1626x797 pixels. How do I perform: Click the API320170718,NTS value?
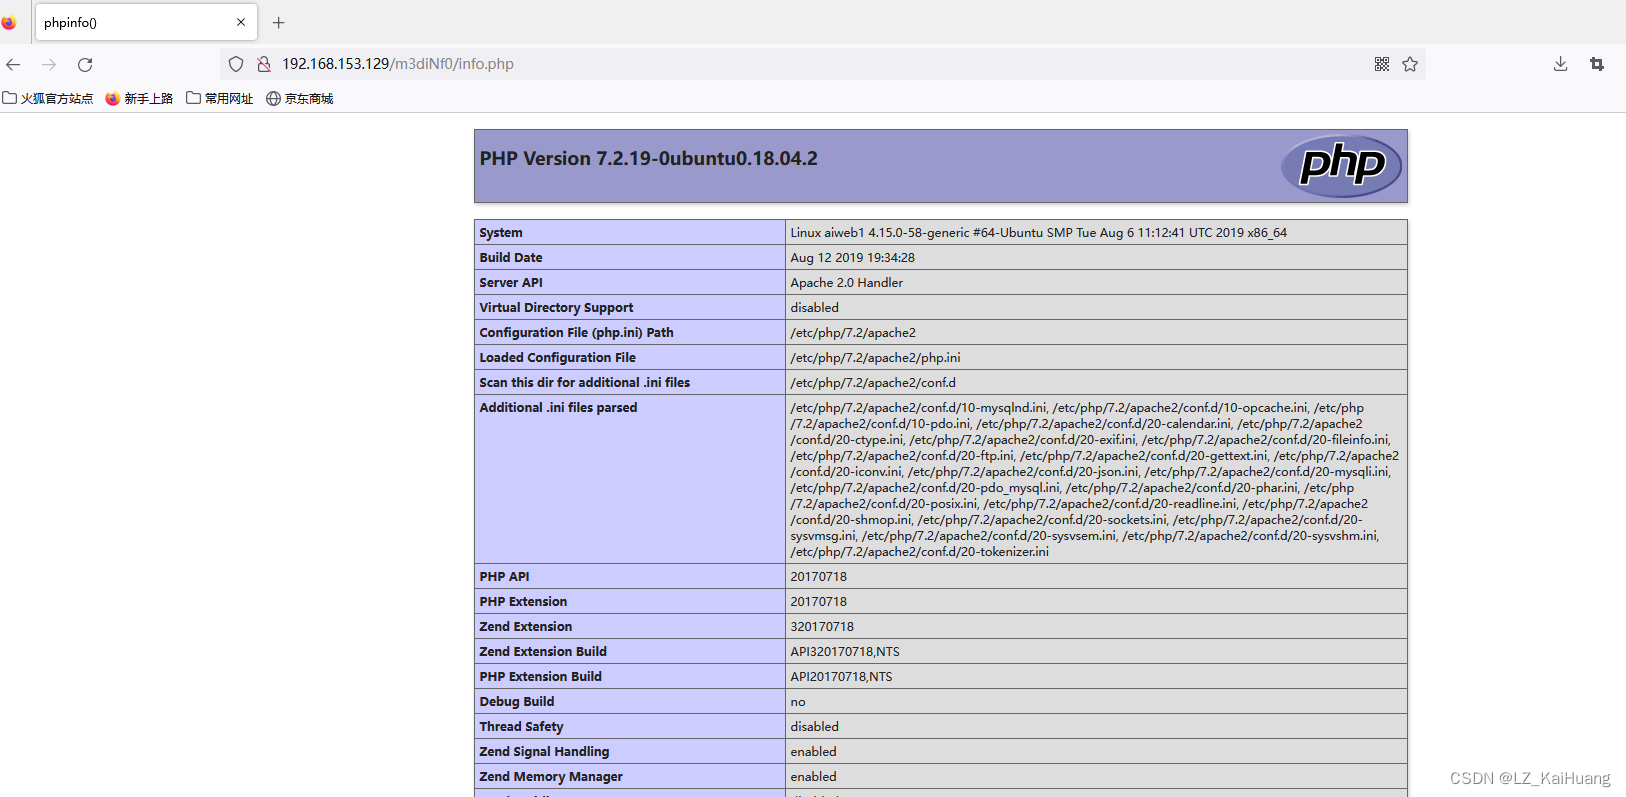845,652
